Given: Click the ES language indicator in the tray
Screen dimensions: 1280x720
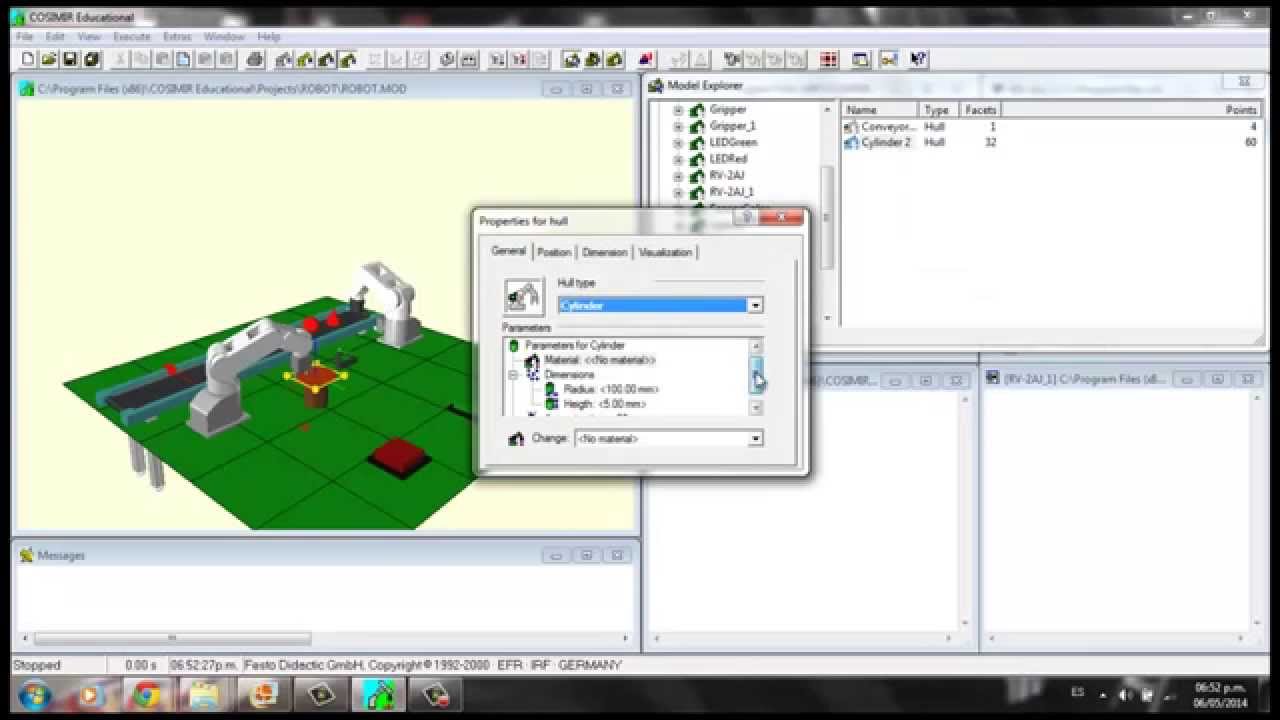Looking at the screenshot, I should point(1077,693).
